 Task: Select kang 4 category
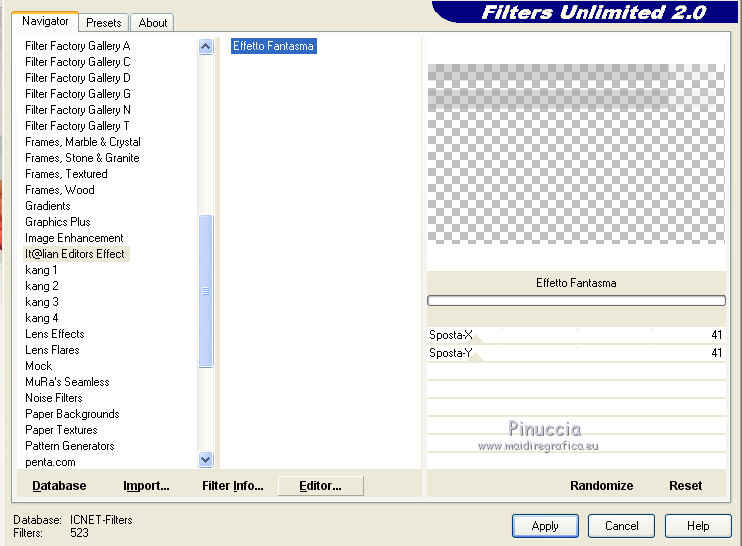point(42,318)
